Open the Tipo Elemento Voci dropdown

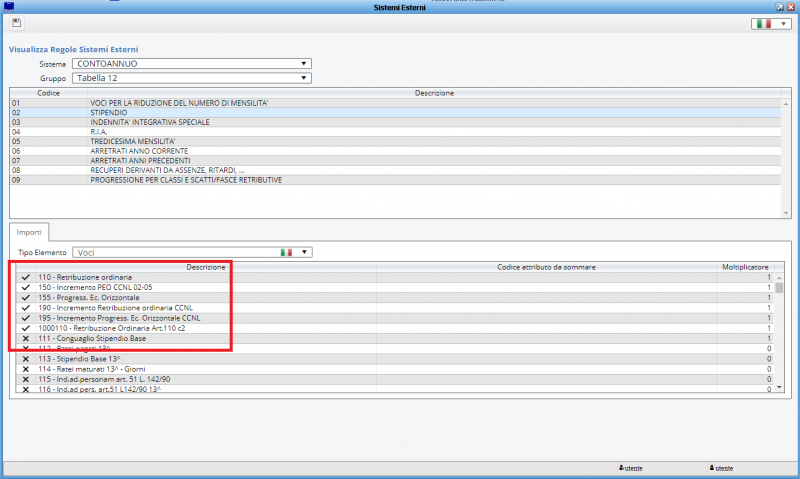192,253
